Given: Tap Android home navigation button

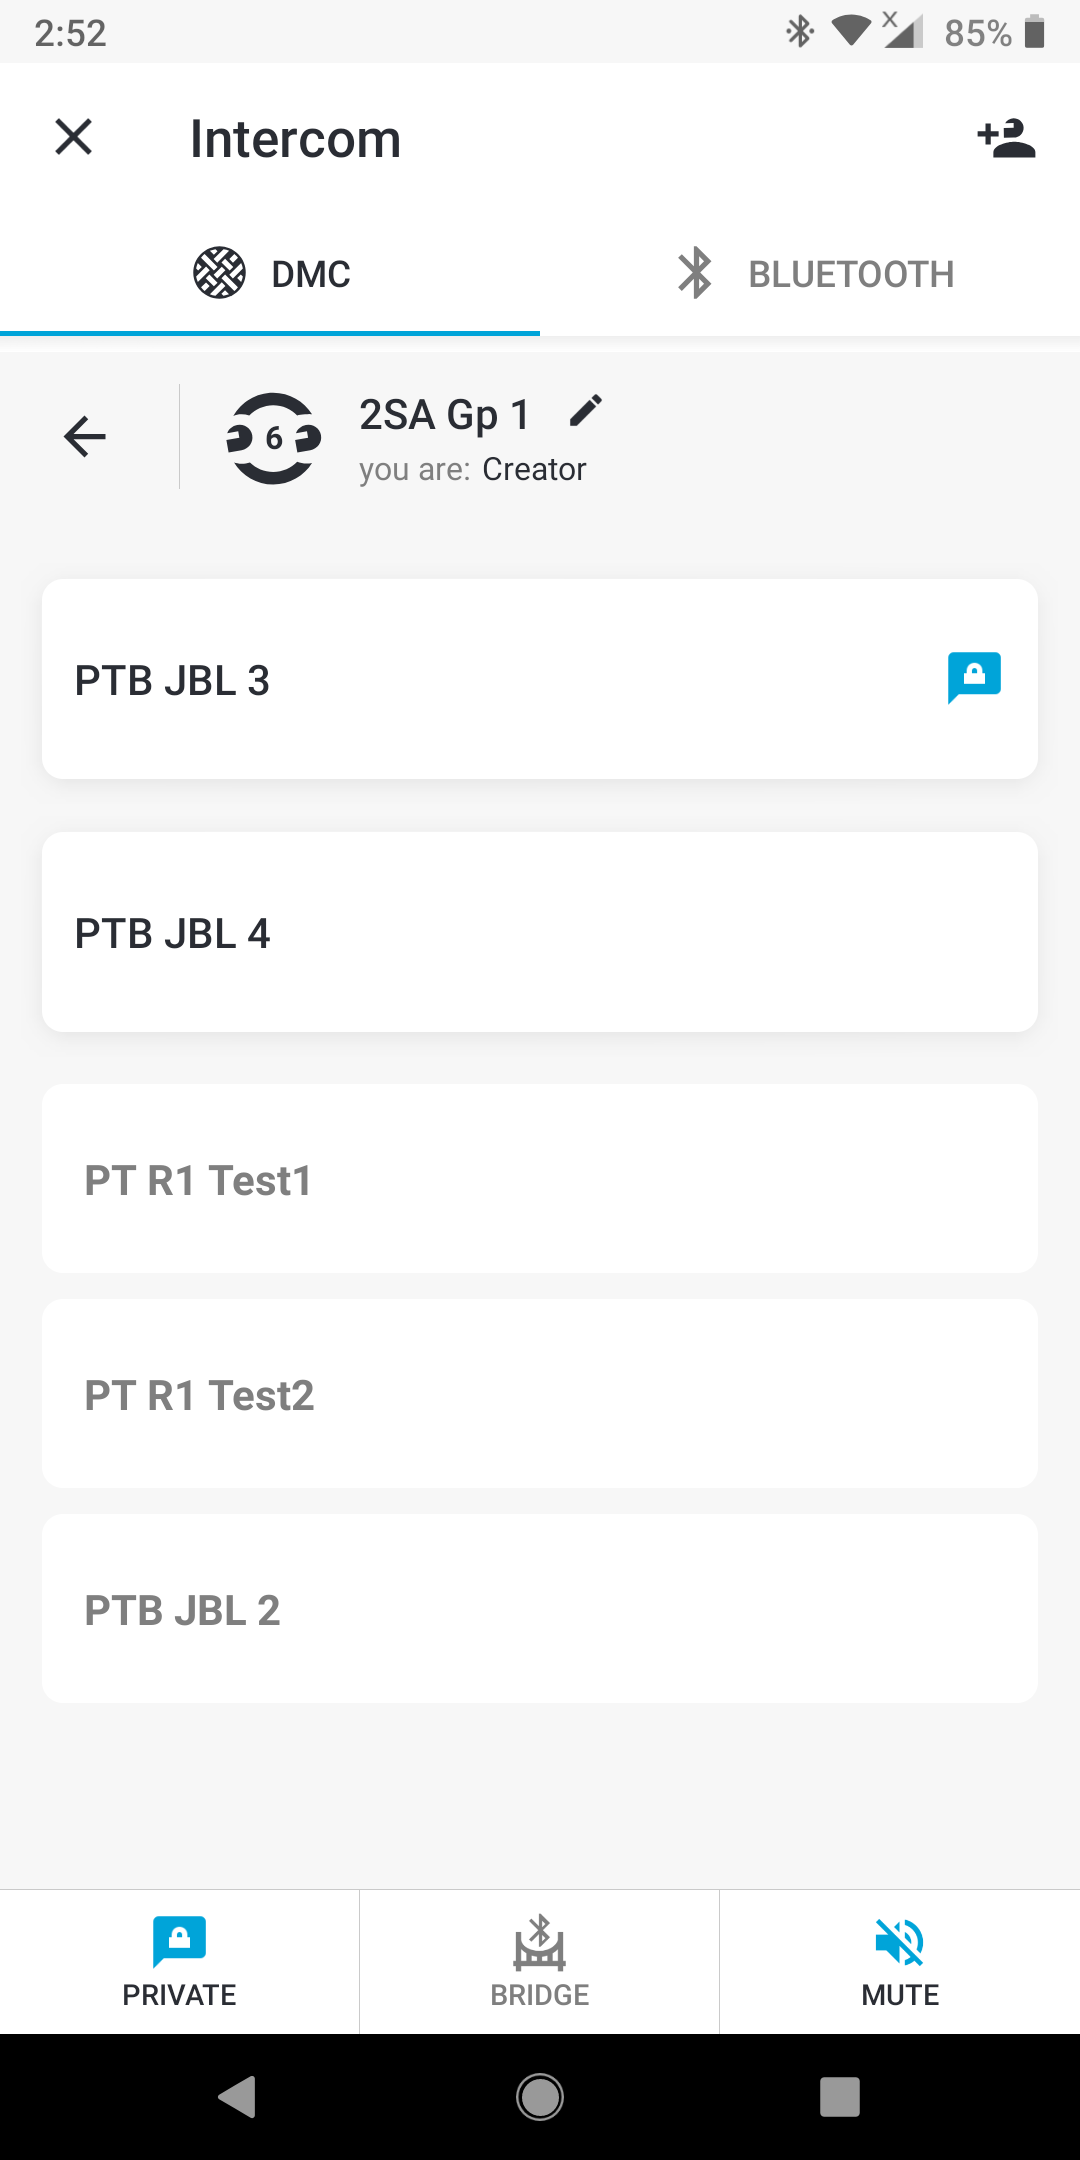Looking at the screenshot, I should coord(540,2097).
